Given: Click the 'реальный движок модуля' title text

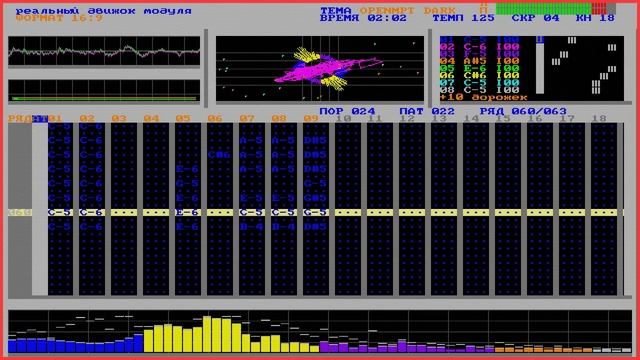Looking at the screenshot, I should point(103,11).
